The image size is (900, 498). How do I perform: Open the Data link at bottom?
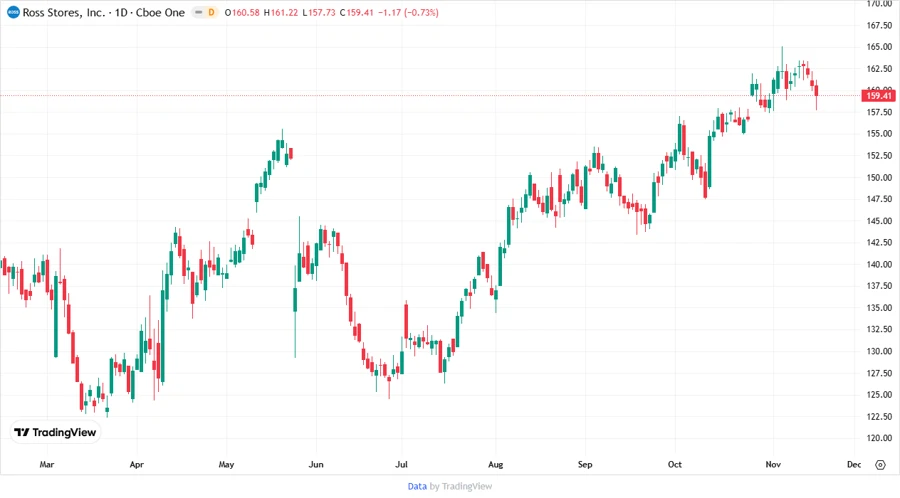417,486
